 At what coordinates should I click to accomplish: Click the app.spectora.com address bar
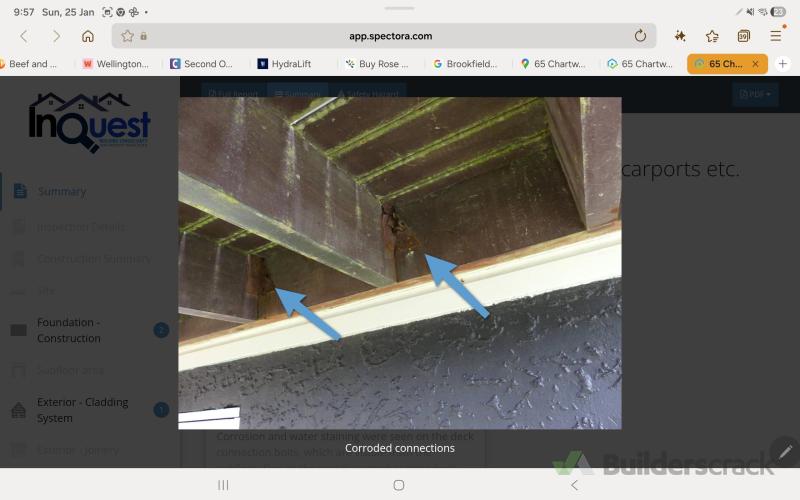pos(390,36)
